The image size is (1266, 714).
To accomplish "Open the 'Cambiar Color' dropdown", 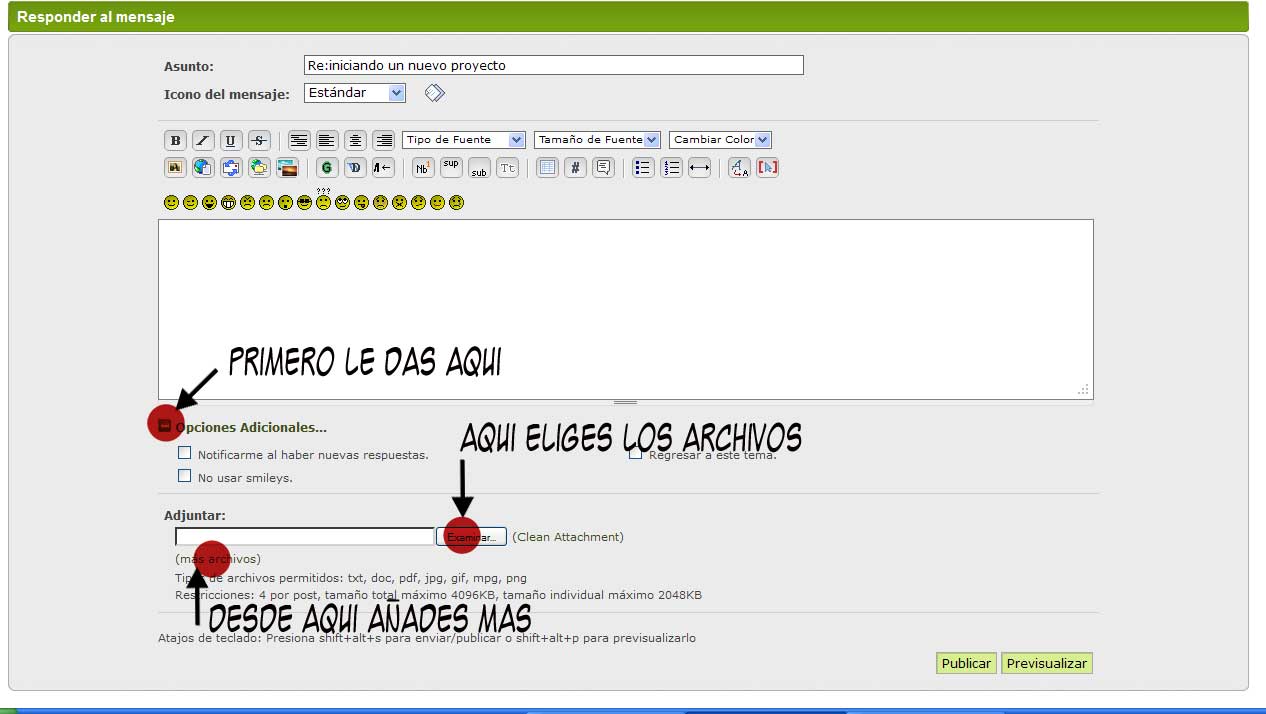I will coord(720,140).
